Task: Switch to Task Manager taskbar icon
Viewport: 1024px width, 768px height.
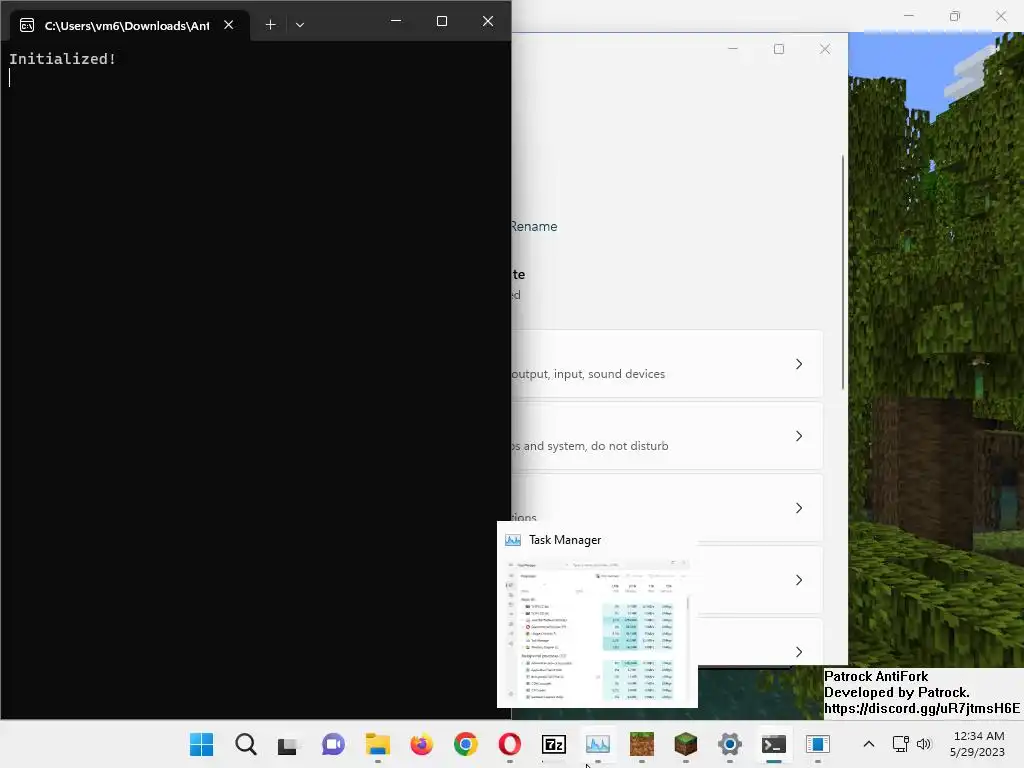Action: pos(598,744)
